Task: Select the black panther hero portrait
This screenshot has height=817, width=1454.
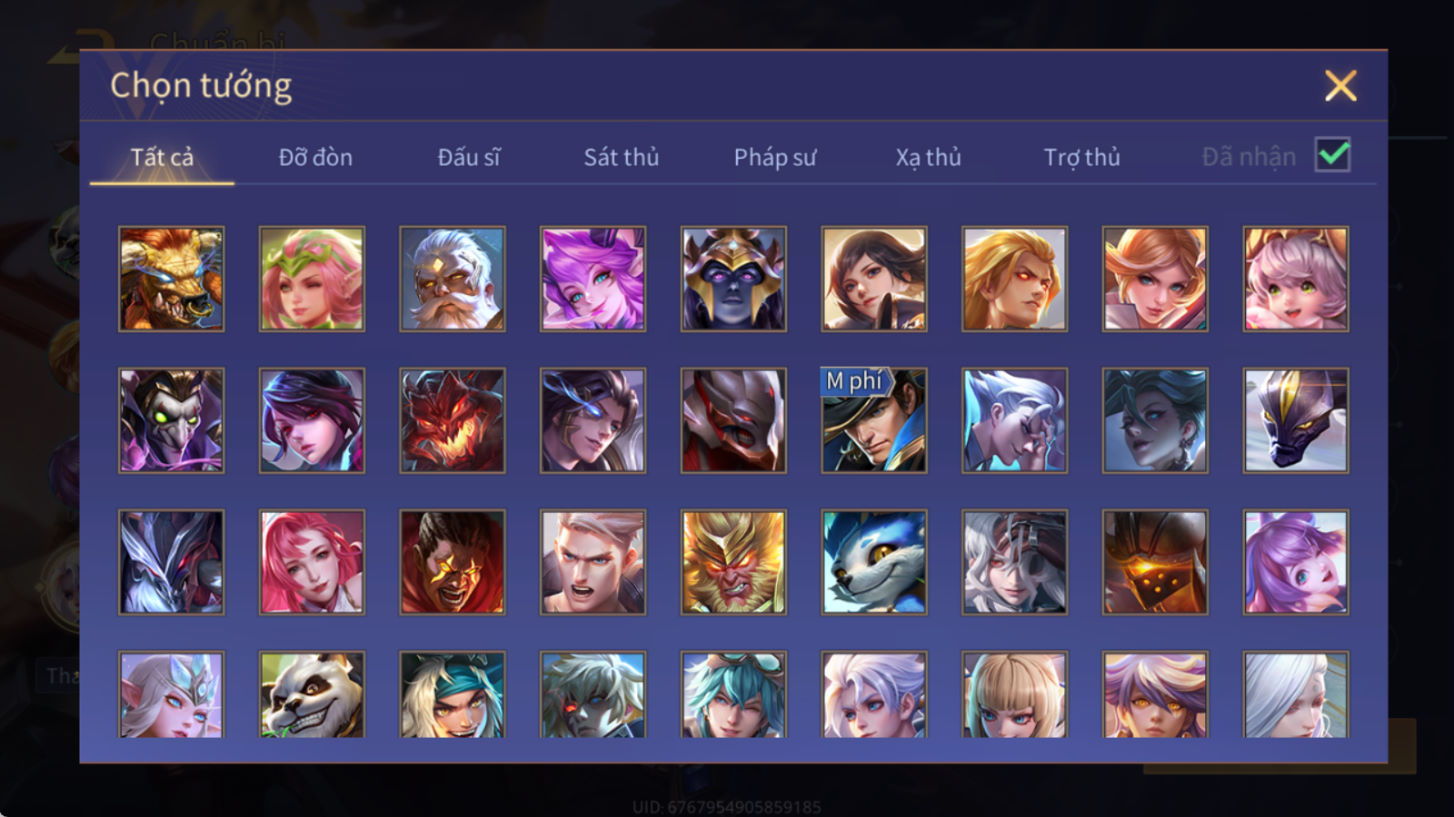Action: pyautogui.click(x=1296, y=420)
